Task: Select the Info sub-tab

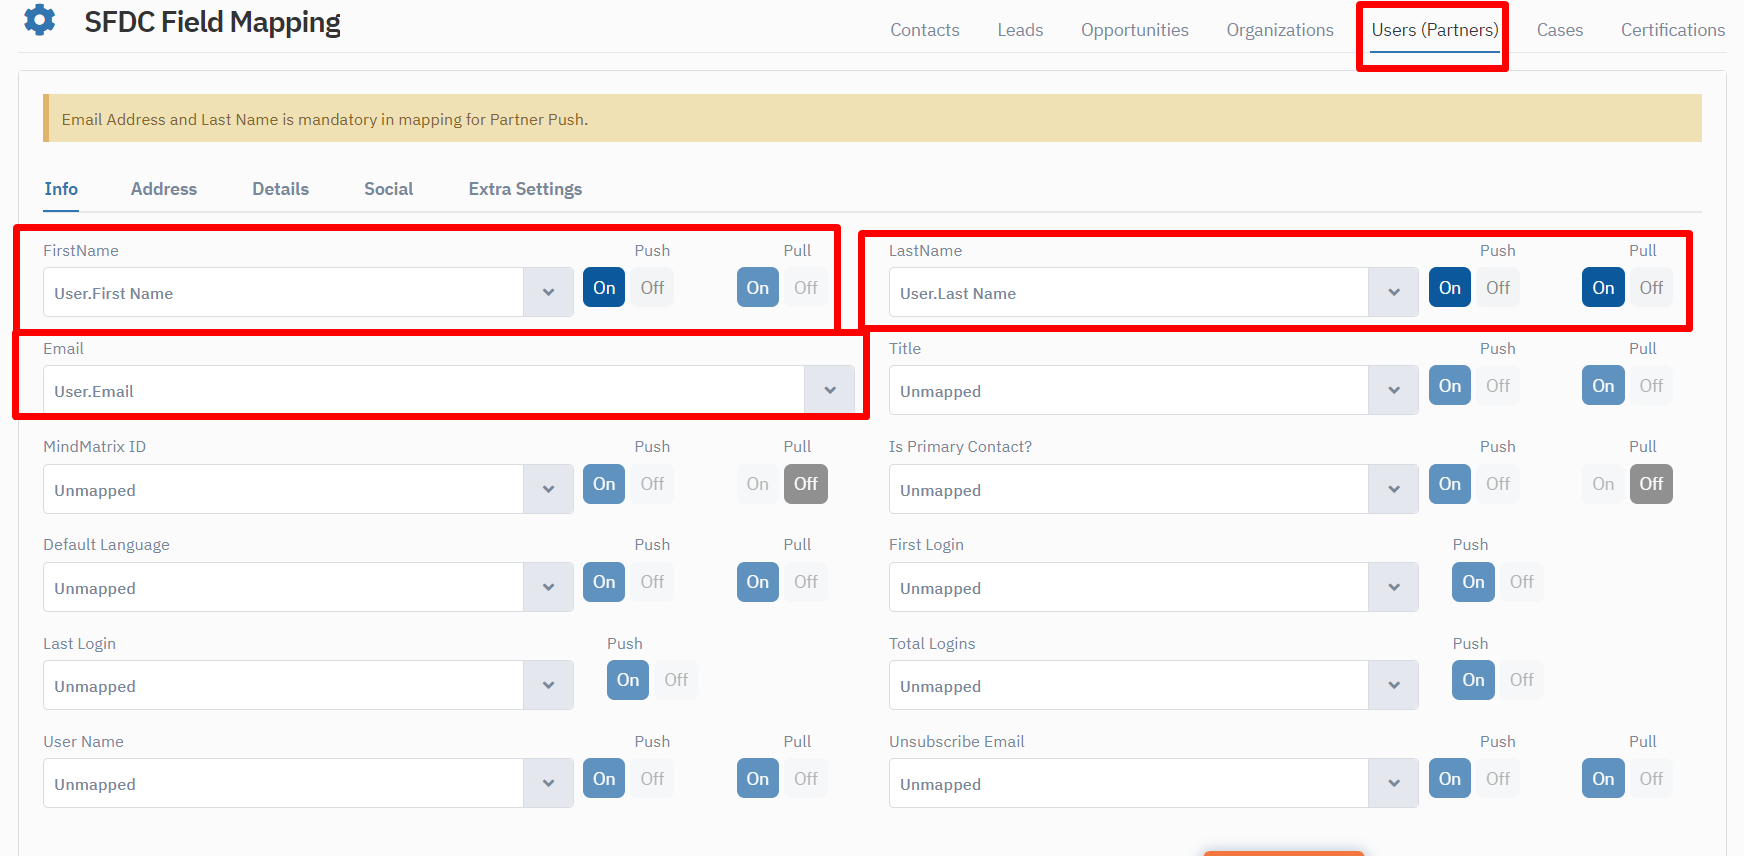Action: pyautogui.click(x=61, y=189)
